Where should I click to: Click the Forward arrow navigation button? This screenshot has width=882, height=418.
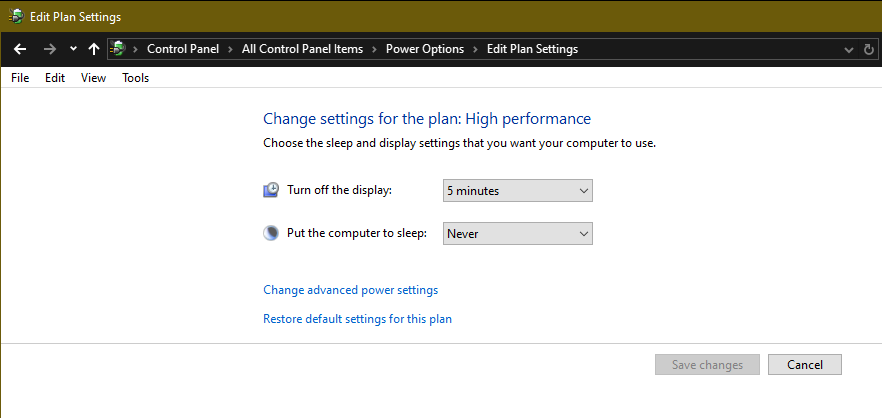coord(49,49)
